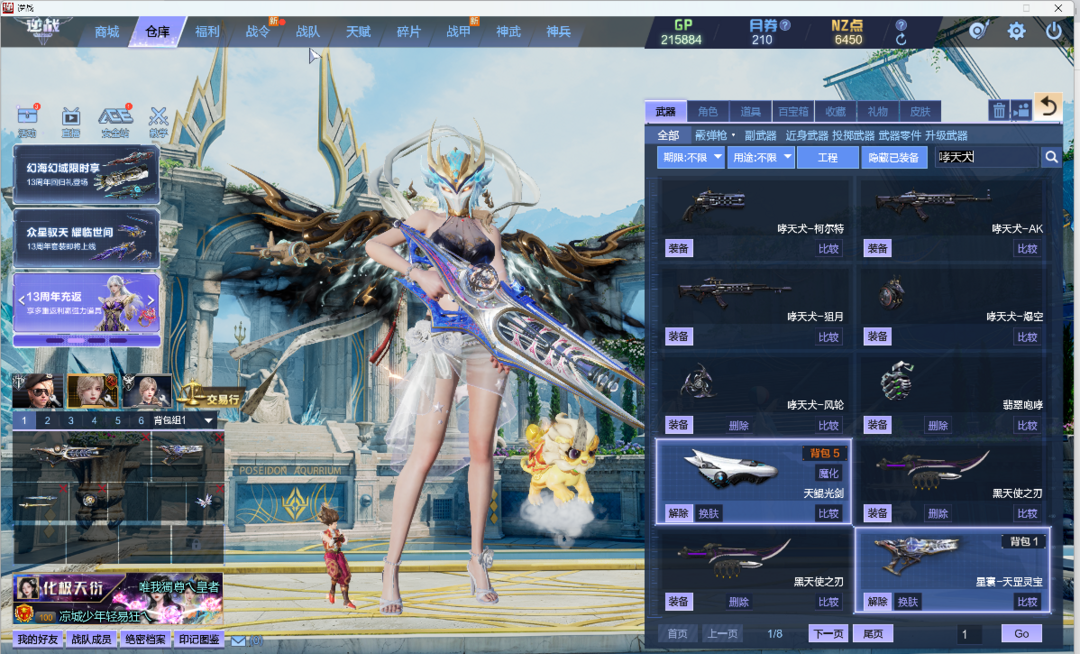Open 印记图鉴
The height and width of the screenshot is (654, 1080).
pyautogui.click(x=199, y=640)
